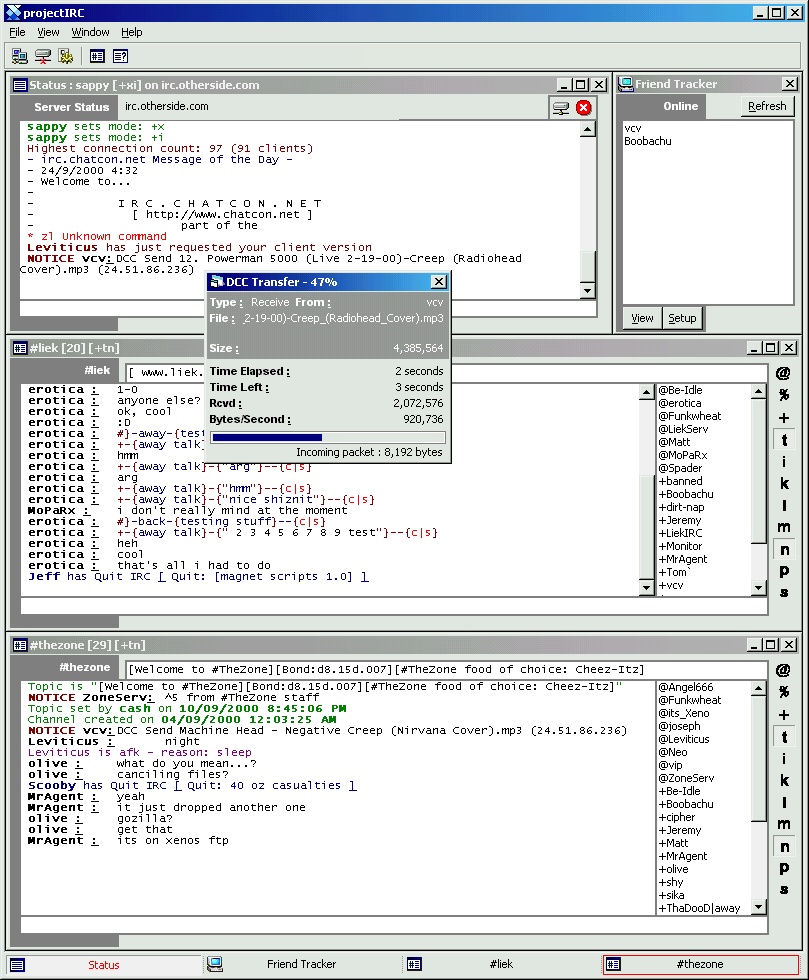Open the options gear toolbar icon
The height and width of the screenshot is (980, 809).
[66, 56]
